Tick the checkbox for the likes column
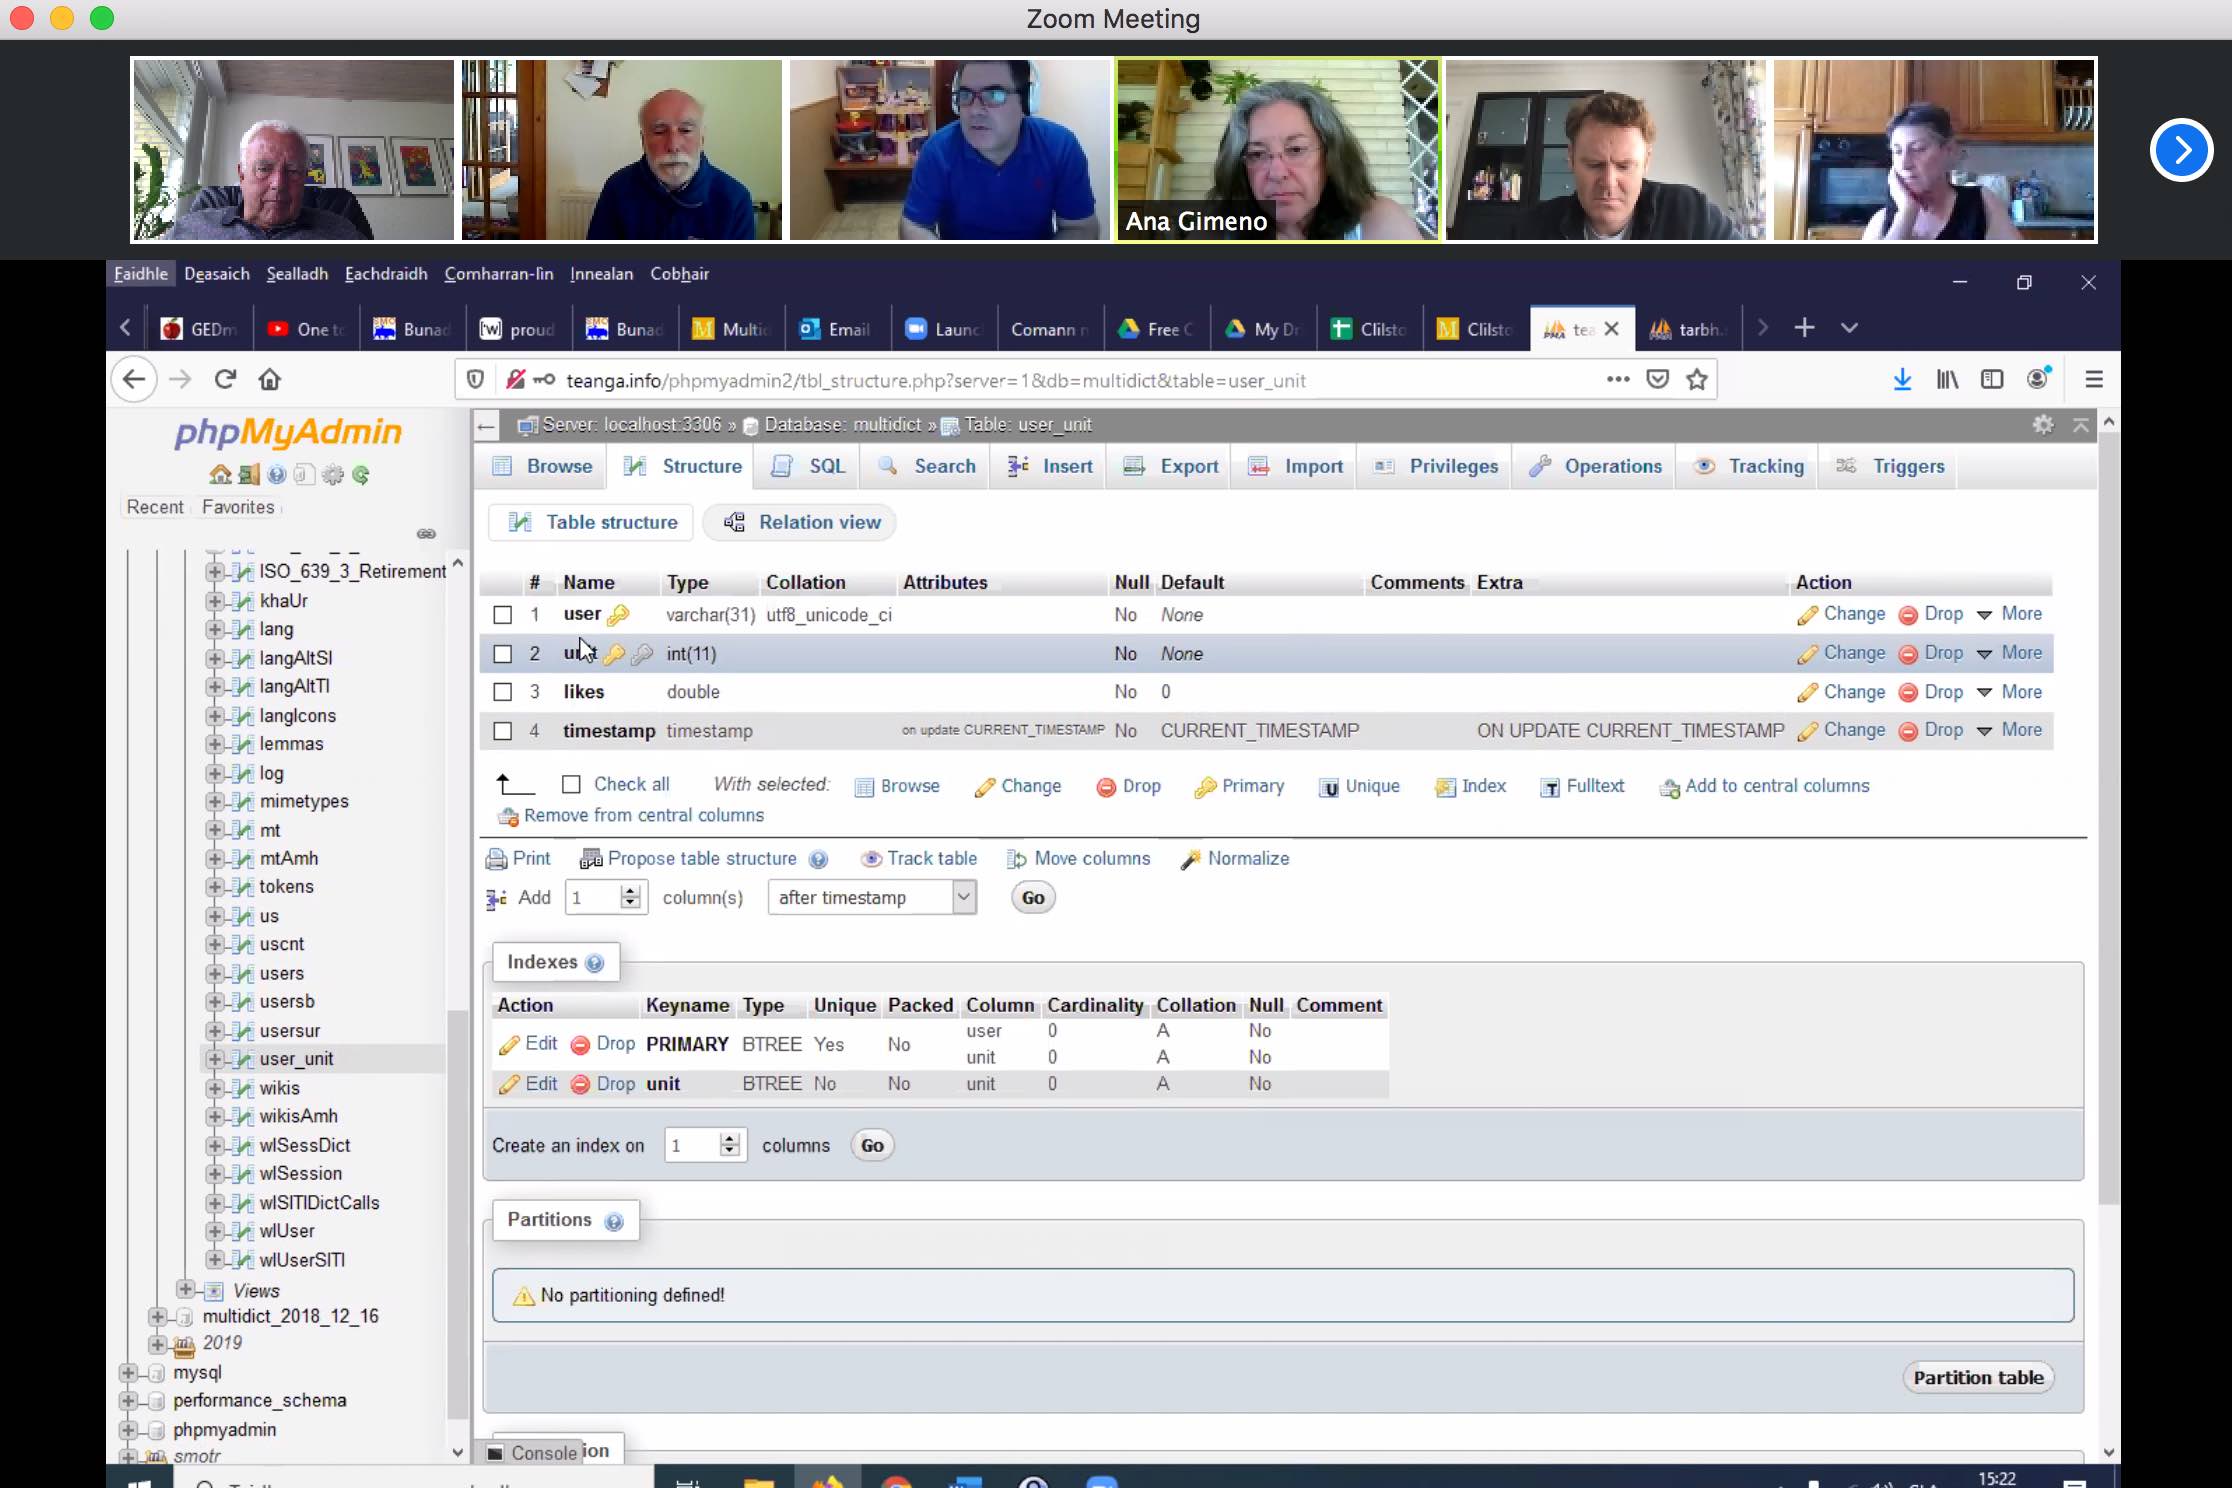The width and height of the screenshot is (2232, 1488). pyautogui.click(x=503, y=692)
